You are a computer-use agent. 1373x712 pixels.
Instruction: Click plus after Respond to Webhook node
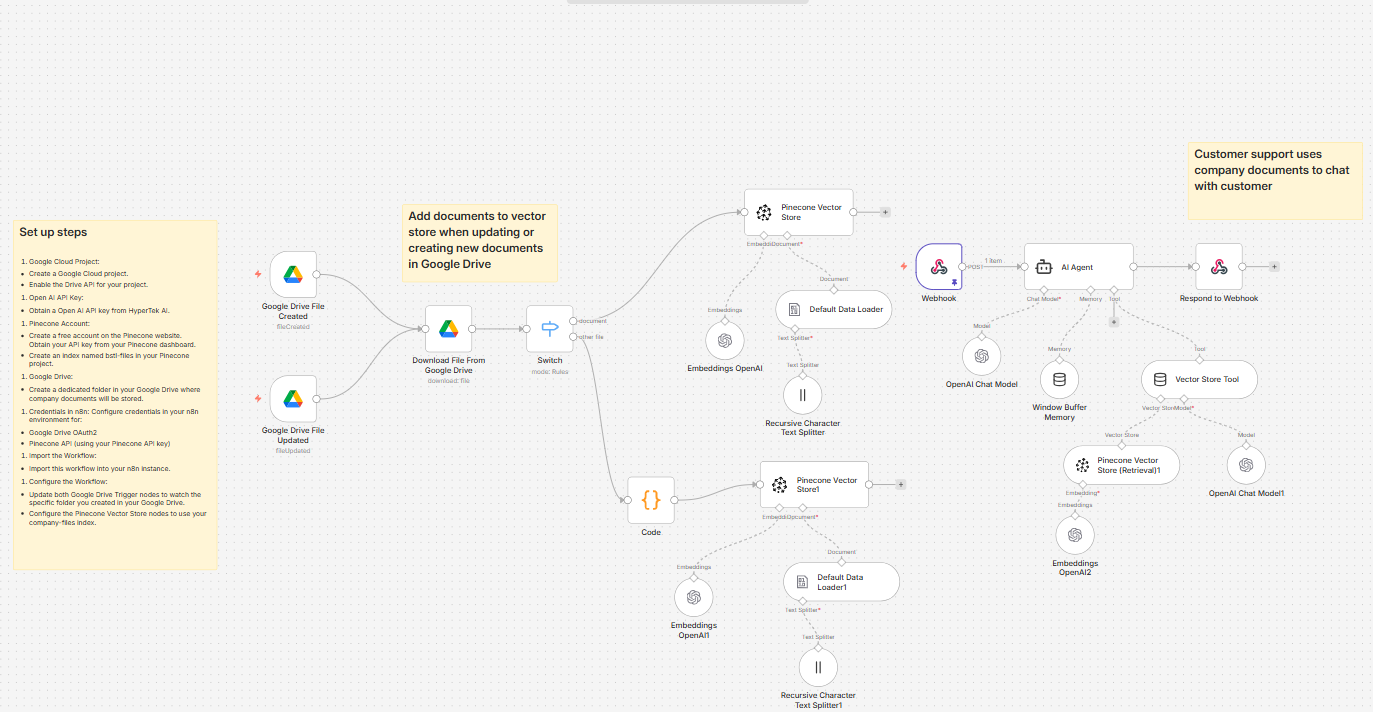(x=1273, y=266)
